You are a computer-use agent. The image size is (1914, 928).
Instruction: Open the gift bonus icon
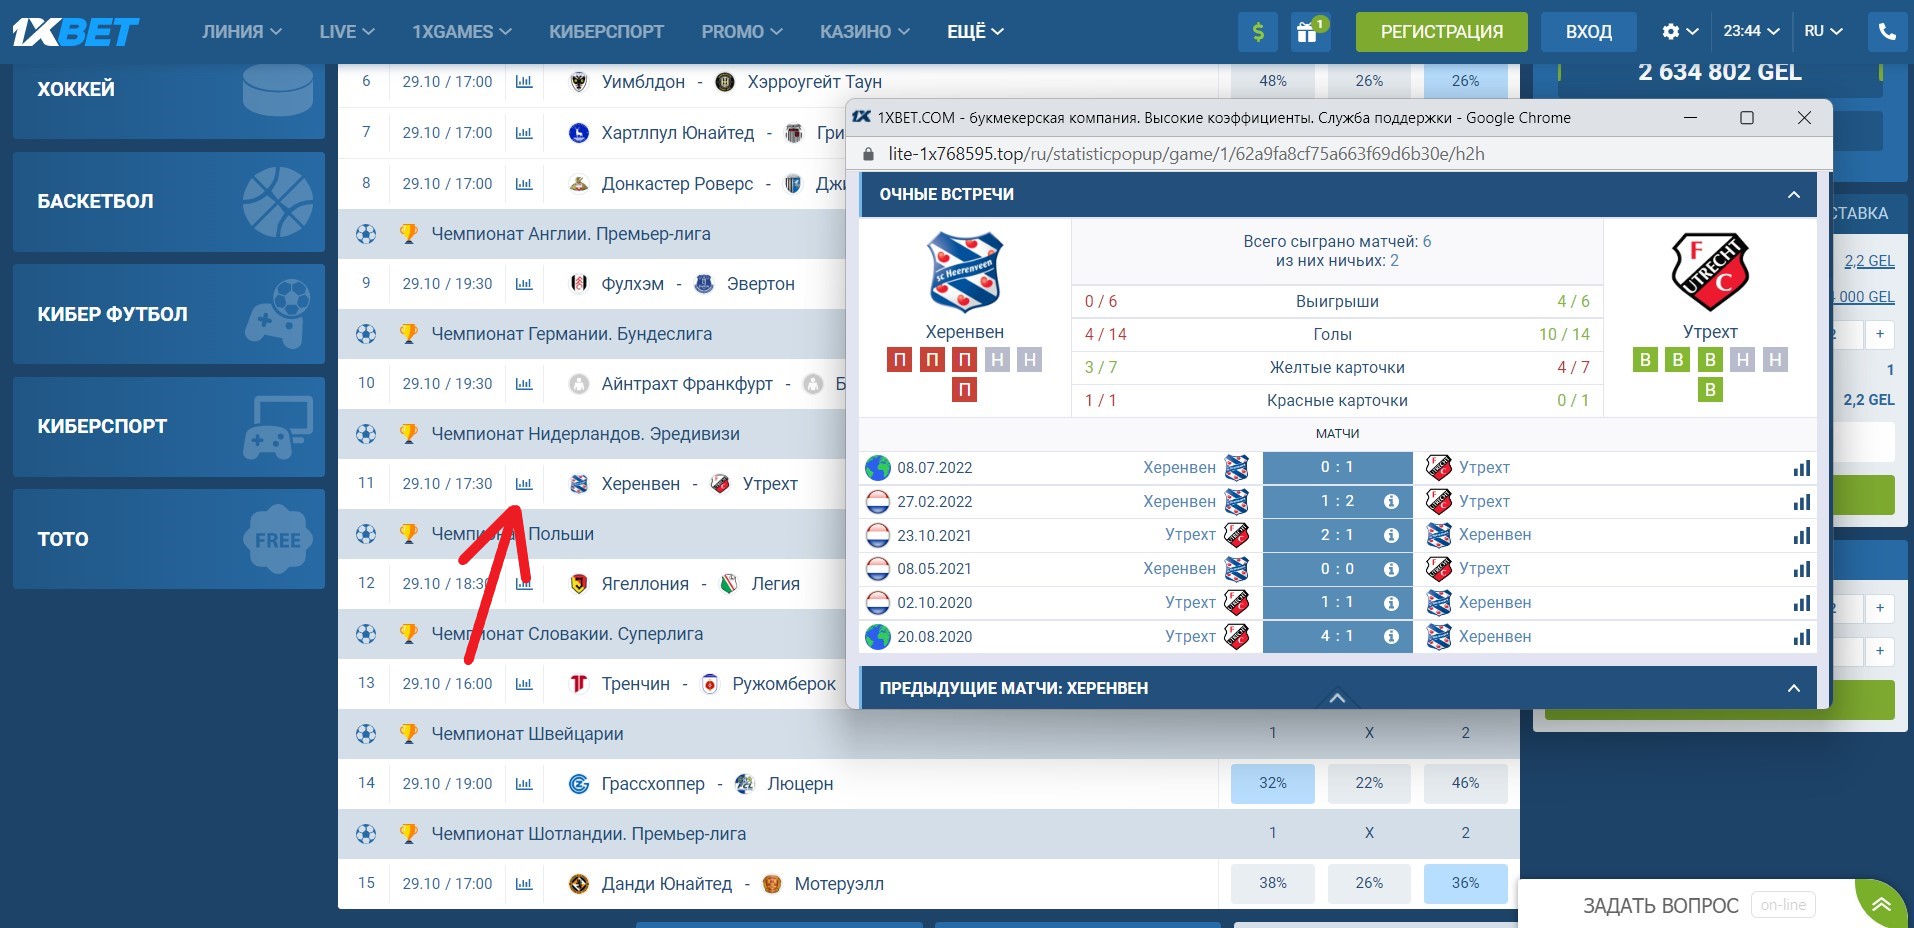[1308, 32]
